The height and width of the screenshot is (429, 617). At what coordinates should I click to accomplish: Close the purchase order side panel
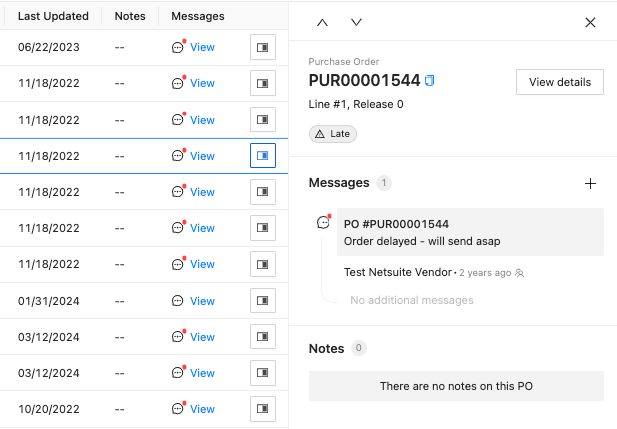tap(590, 22)
